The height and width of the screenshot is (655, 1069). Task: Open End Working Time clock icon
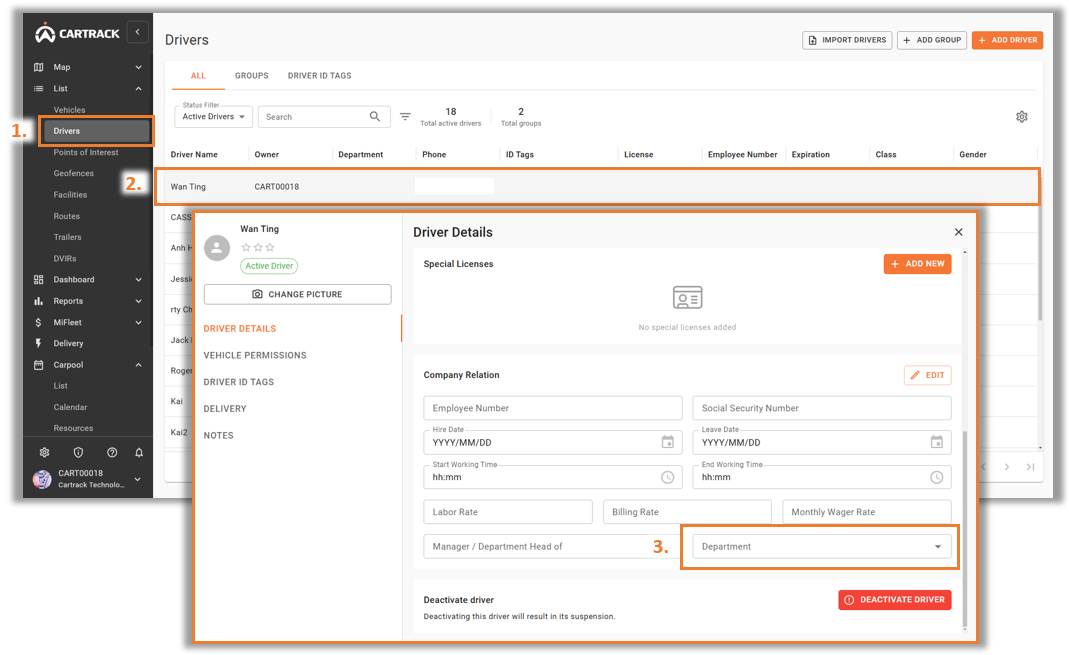937,477
